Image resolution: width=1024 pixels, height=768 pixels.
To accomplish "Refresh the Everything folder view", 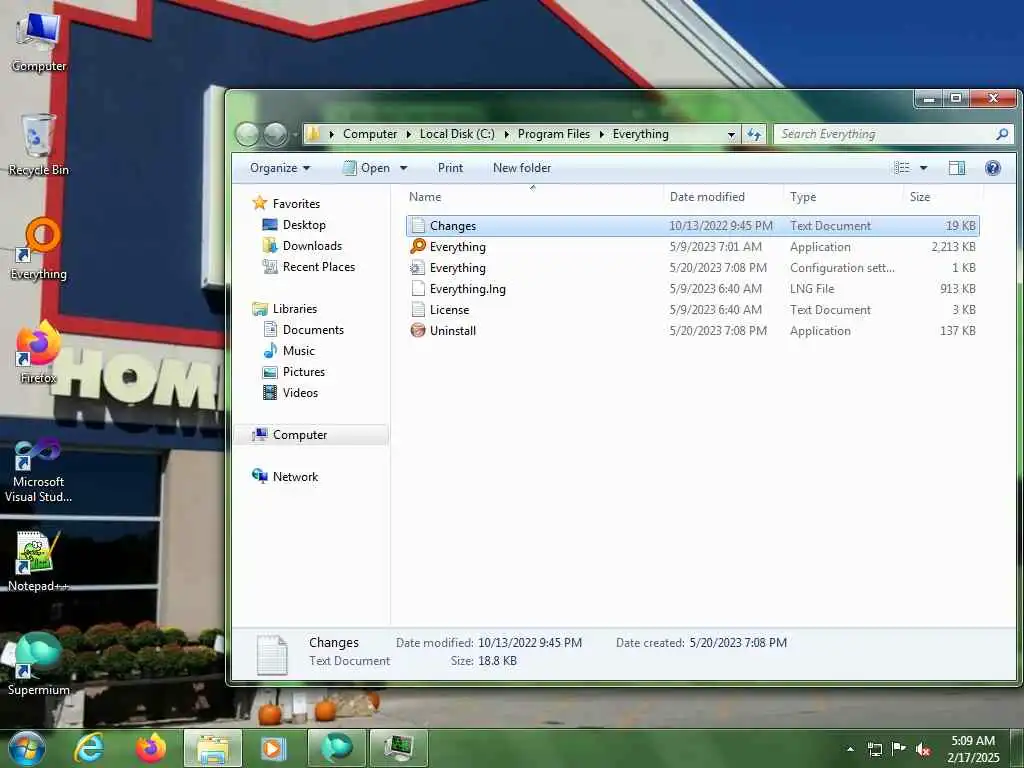I will pyautogui.click(x=754, y=134).
